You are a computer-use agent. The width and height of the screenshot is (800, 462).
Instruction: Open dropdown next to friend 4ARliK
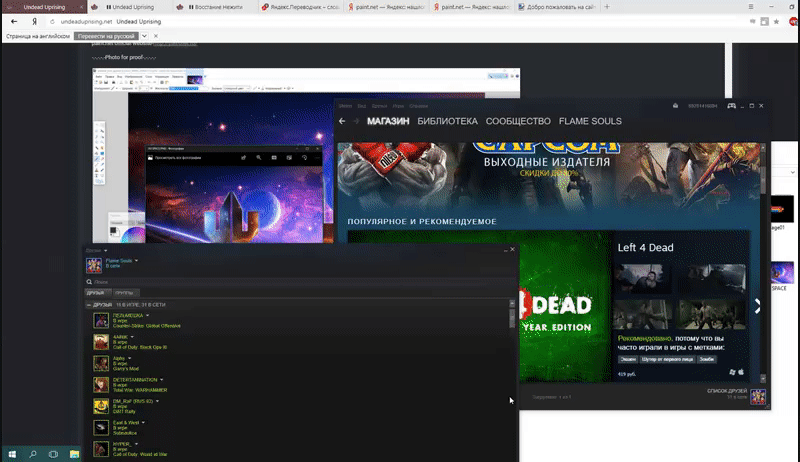[x=132, y=337]
